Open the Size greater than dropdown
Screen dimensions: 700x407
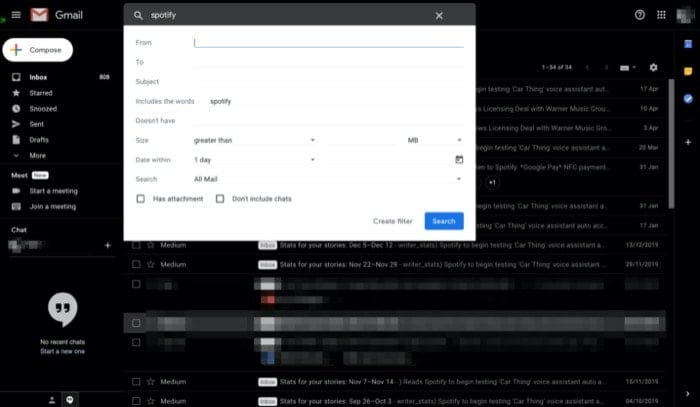tap(254, 140)
